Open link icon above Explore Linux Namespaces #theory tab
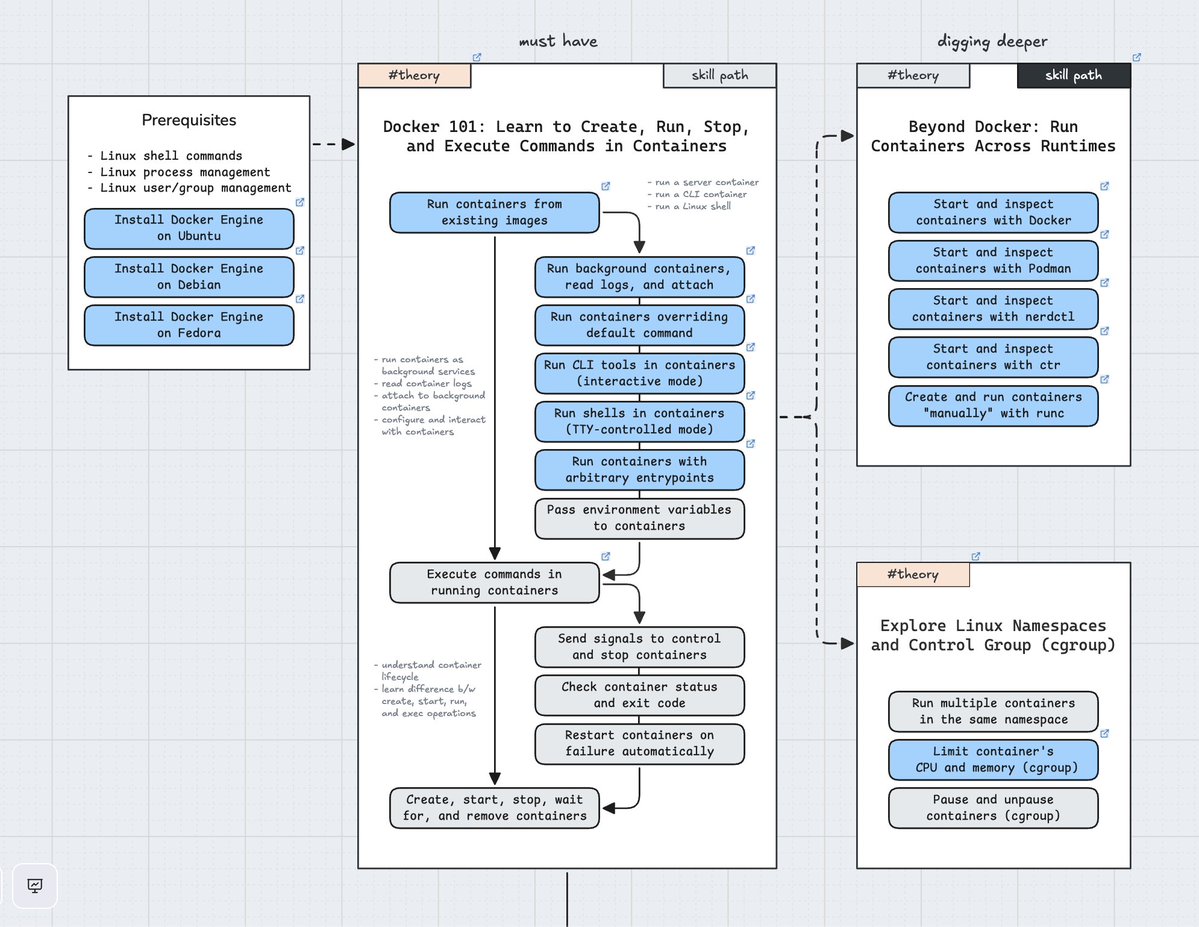Image resolution: width=1199 pixels, height=927 pixels. (x=976, y=557)
